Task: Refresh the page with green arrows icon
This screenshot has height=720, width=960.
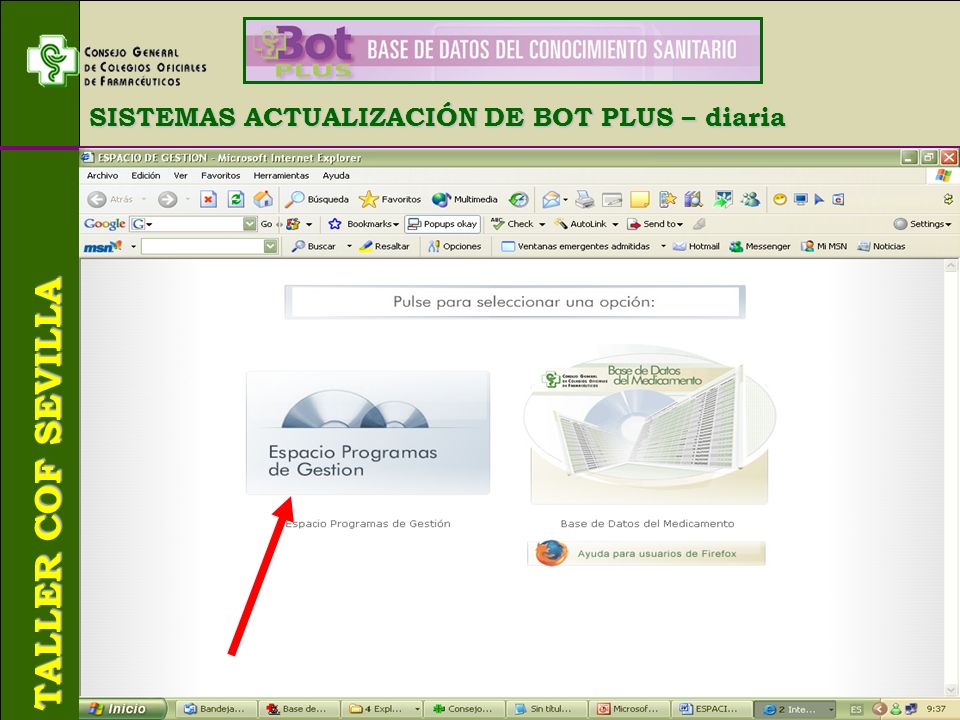Action: (x=236, y=200)
